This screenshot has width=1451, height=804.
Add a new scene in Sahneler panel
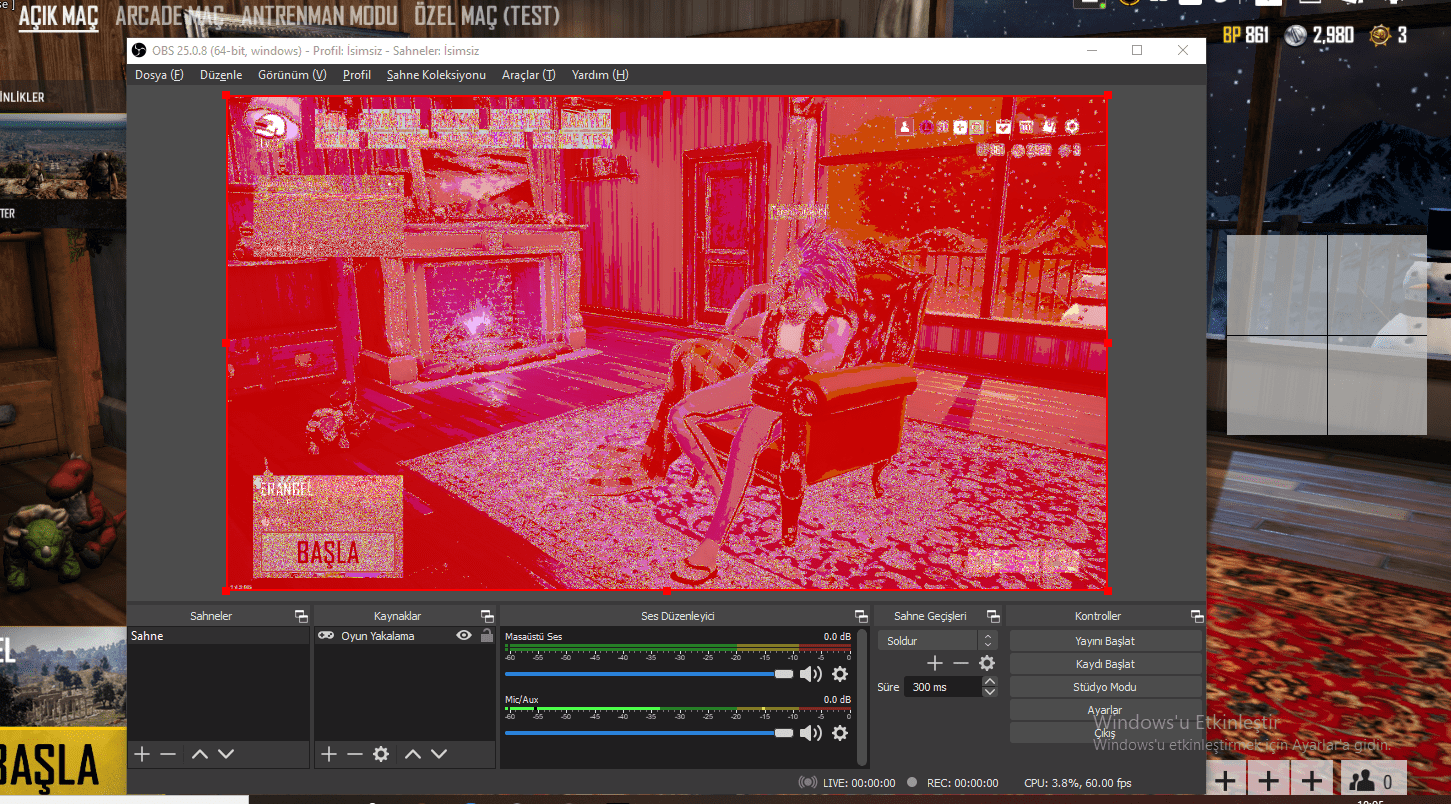click(x=142, y=754)
